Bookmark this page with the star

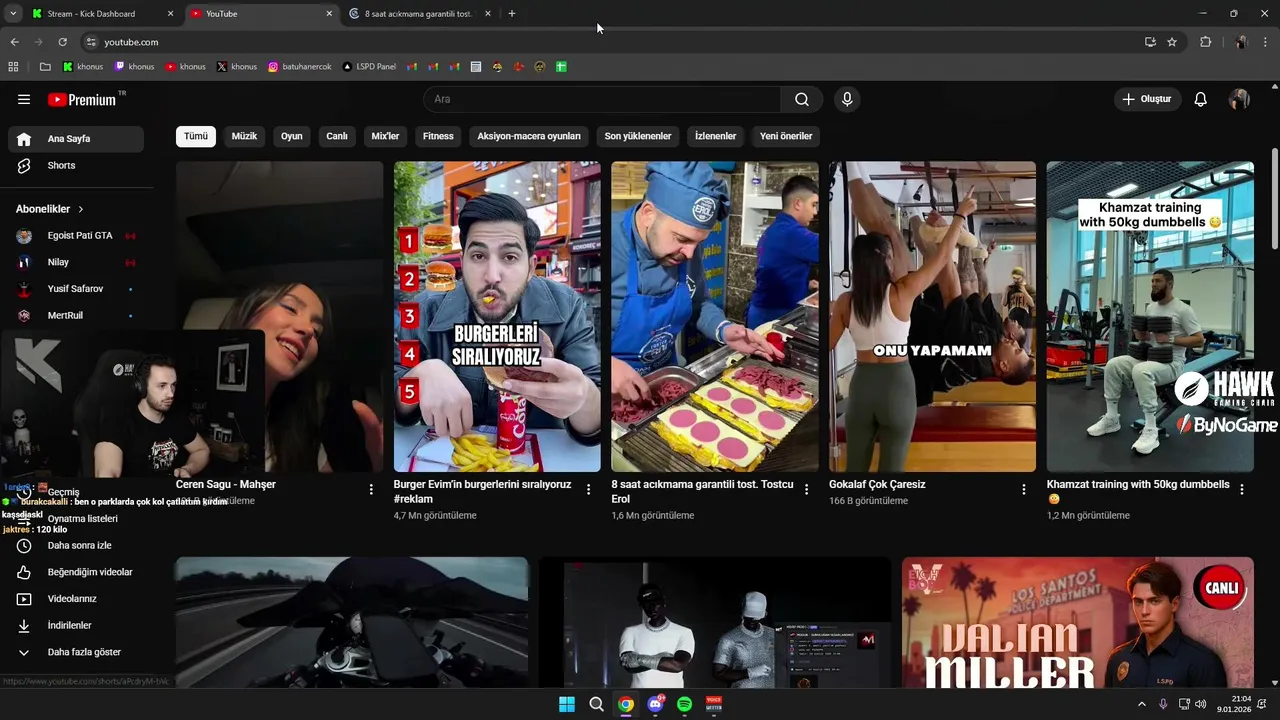click(1172, 42)
